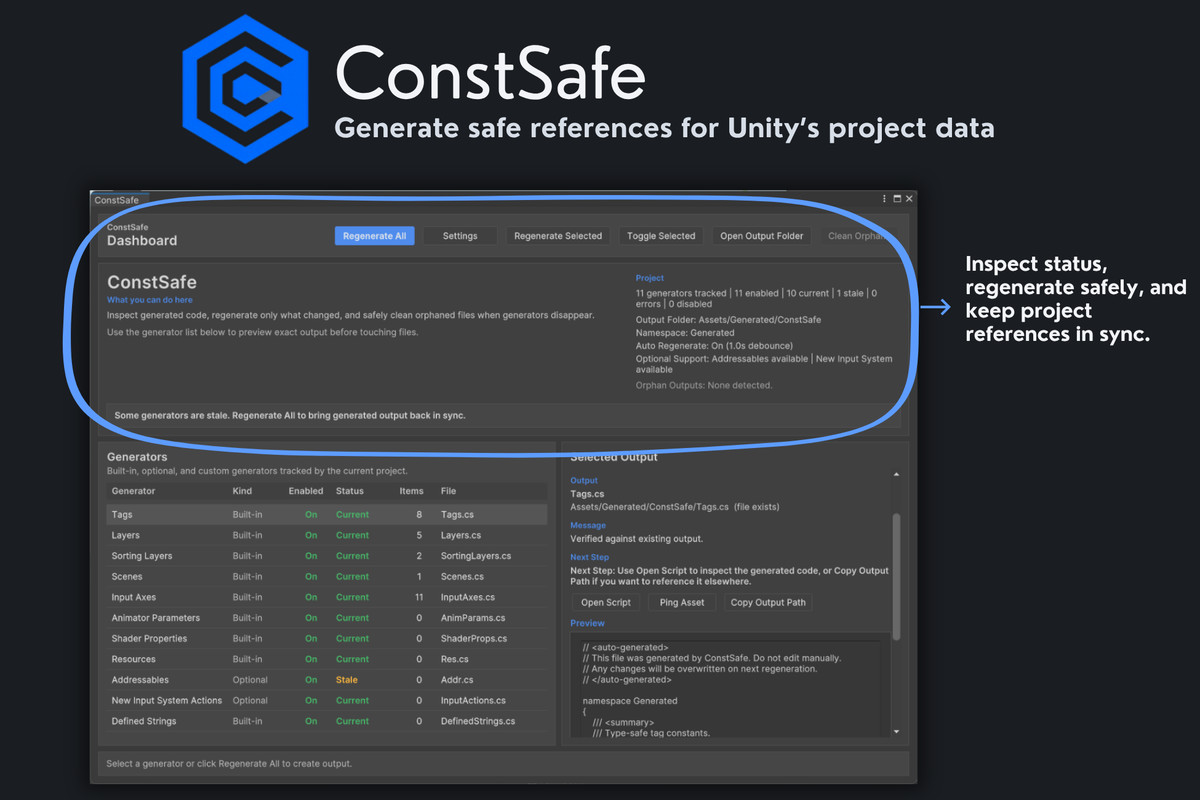The image size is (1200, 800).
Task: Click the Optional kind of Addressables
Action: 250,680
